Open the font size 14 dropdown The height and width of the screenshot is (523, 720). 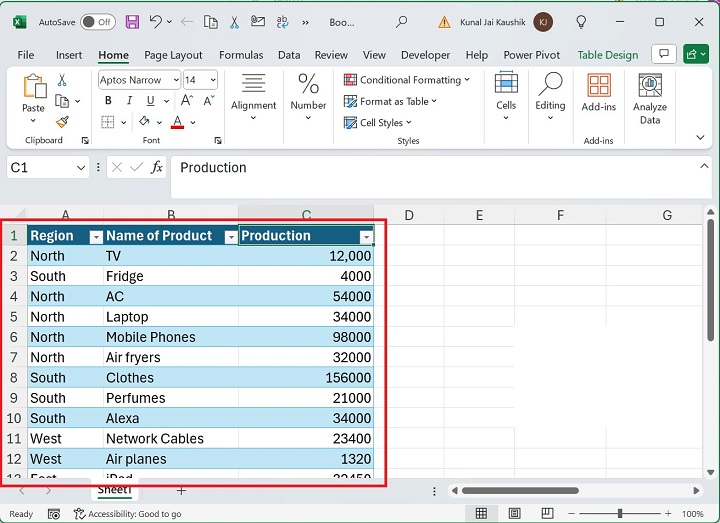(x=213, y=80)
